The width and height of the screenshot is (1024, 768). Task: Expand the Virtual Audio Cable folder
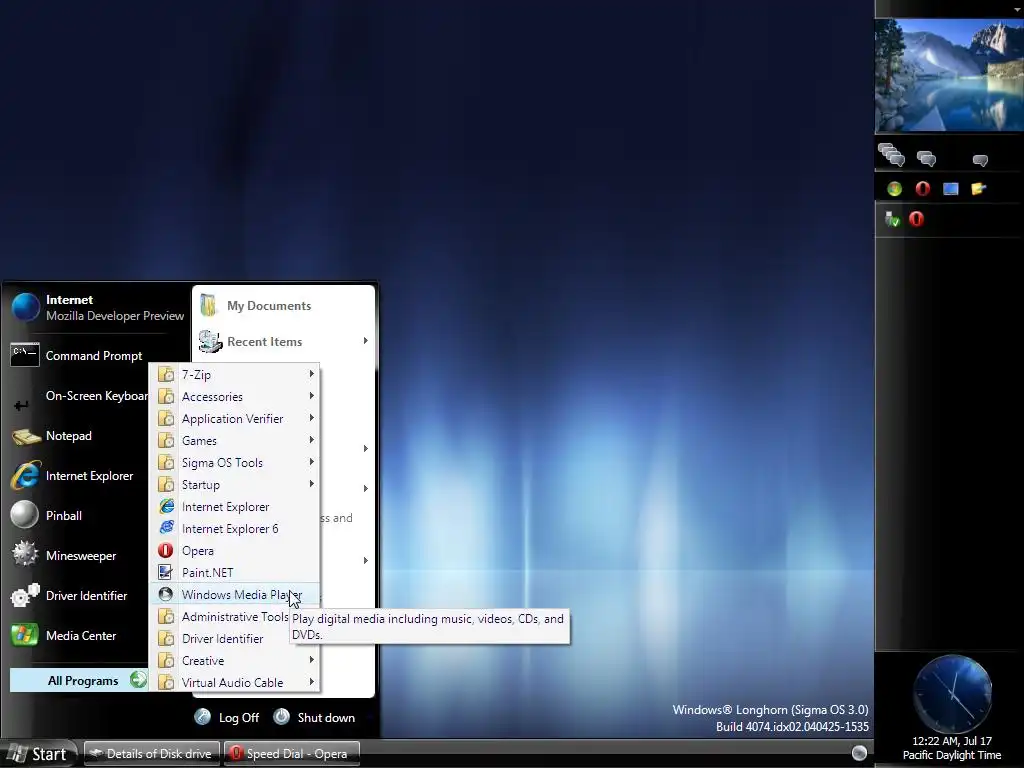tap(235, 682)
